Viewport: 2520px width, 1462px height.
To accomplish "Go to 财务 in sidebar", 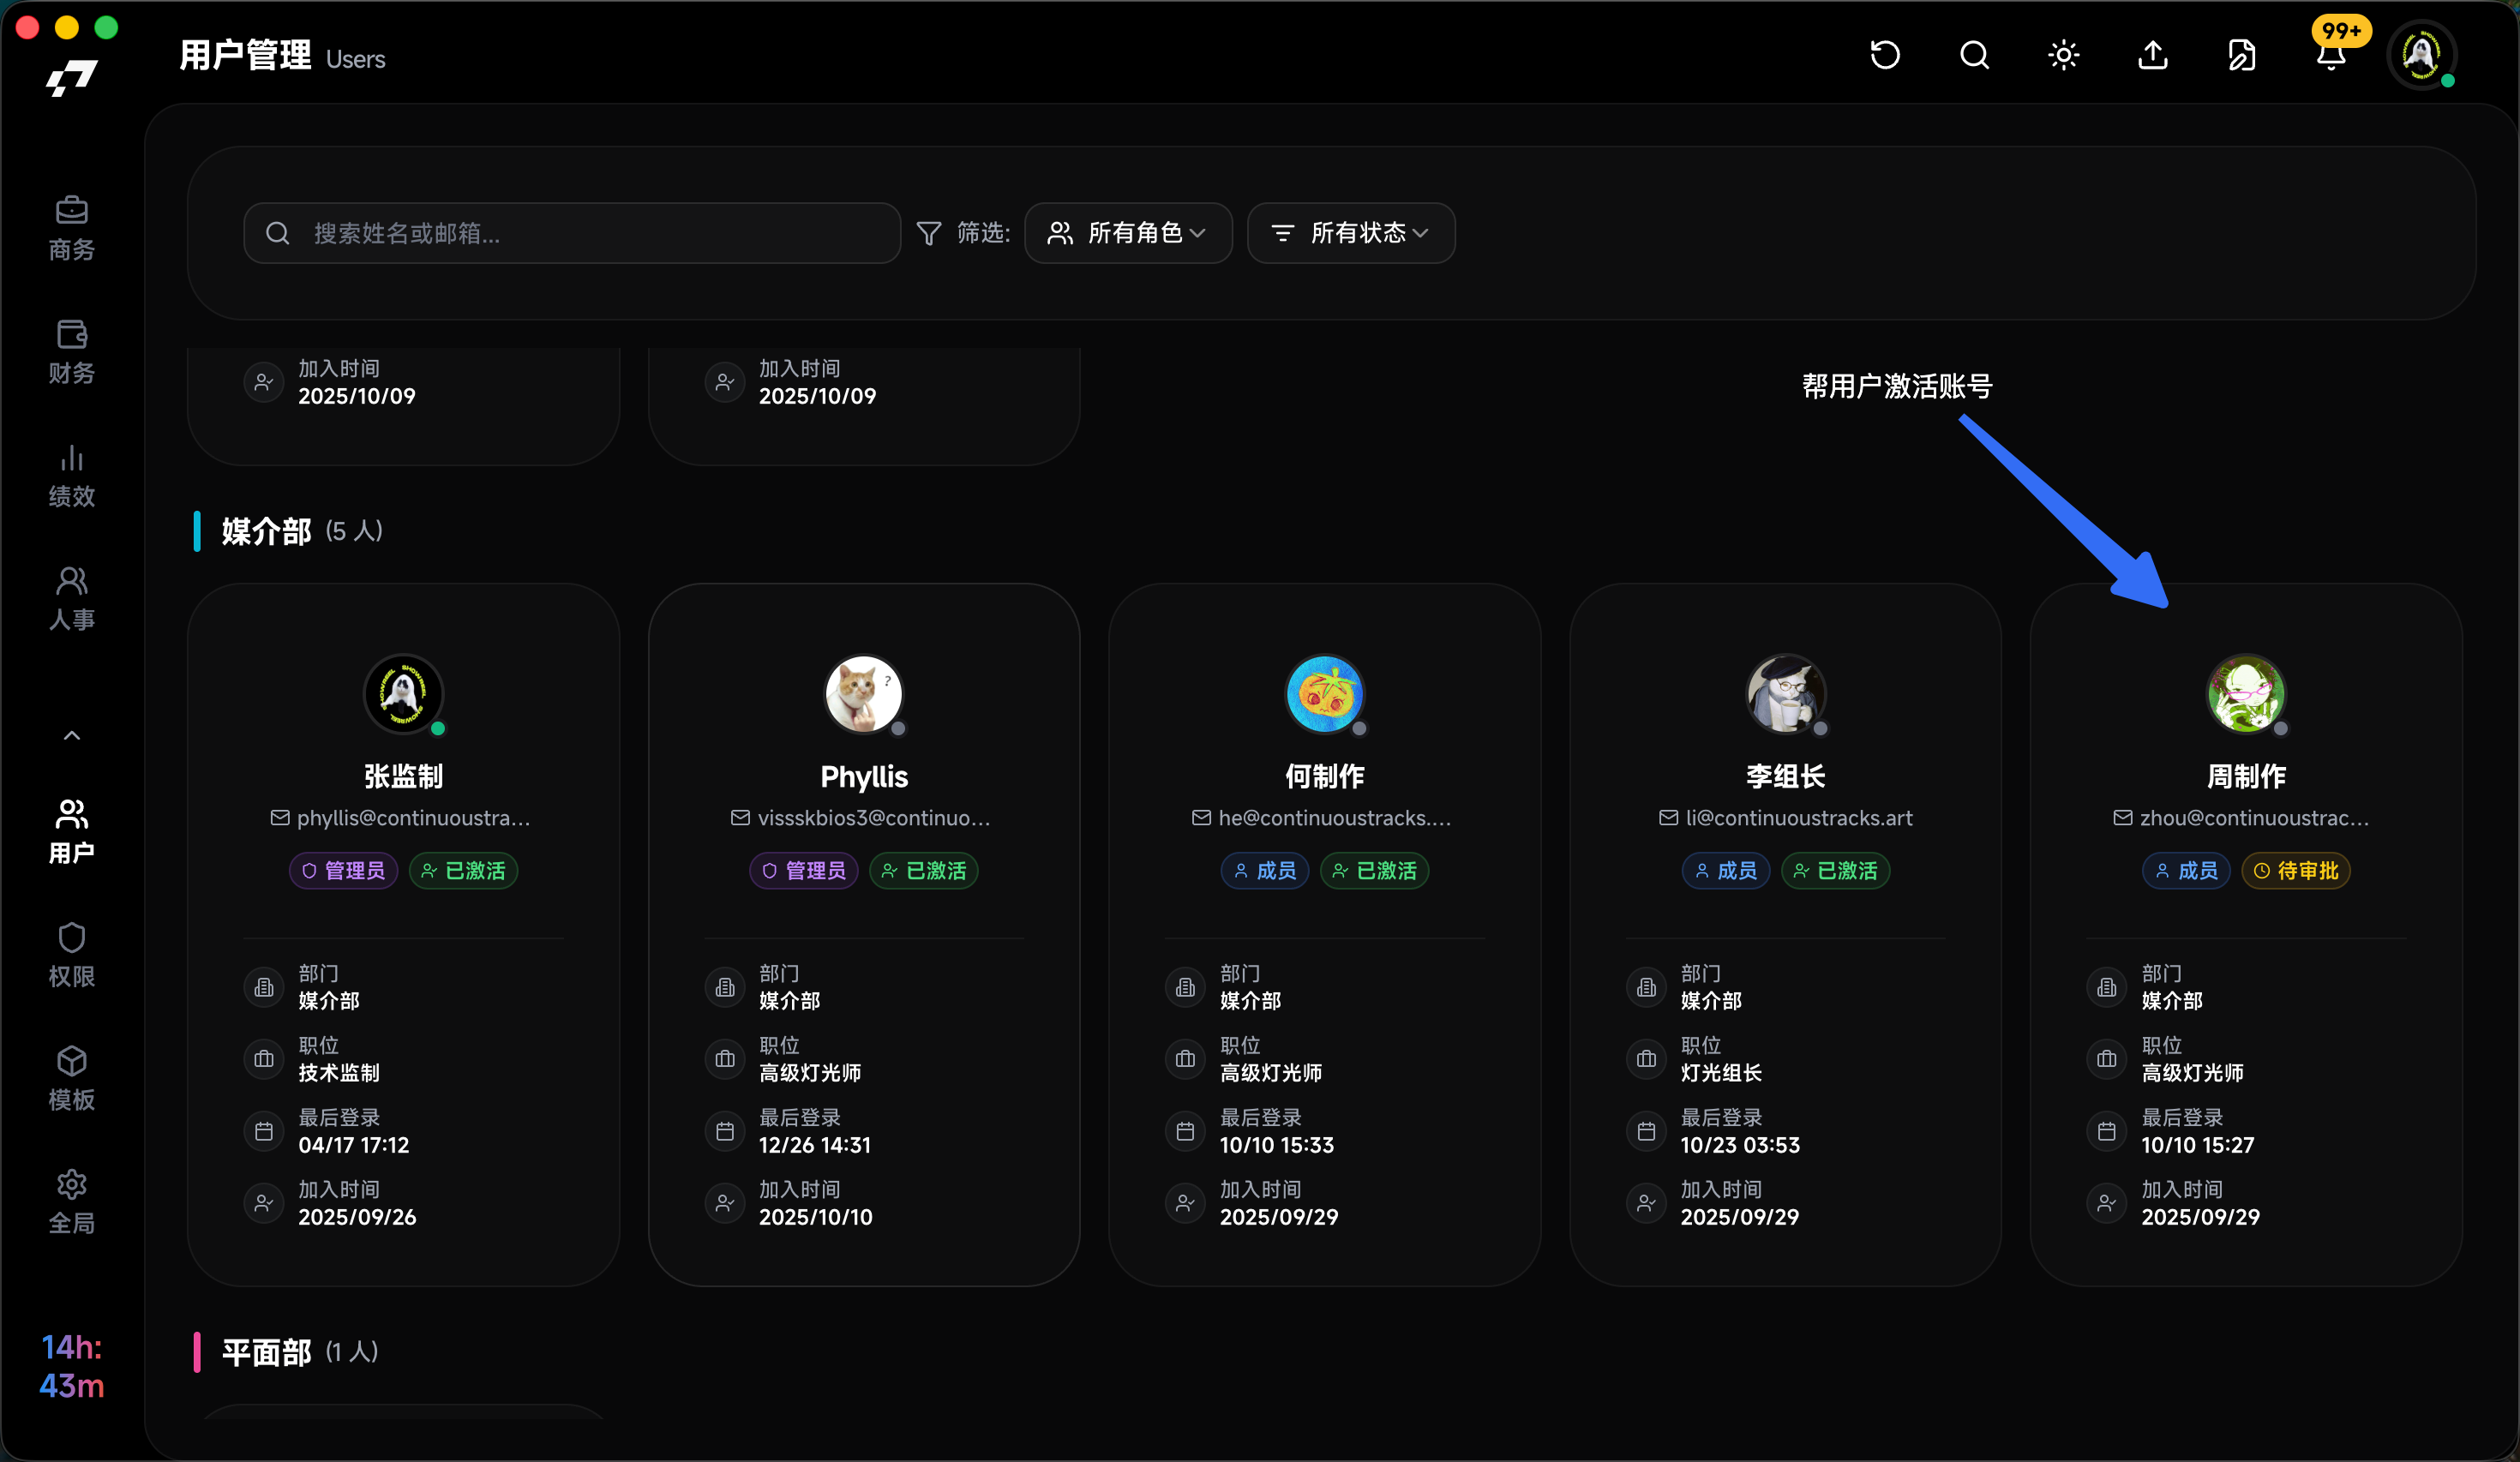I will click(x=72, y=352).
